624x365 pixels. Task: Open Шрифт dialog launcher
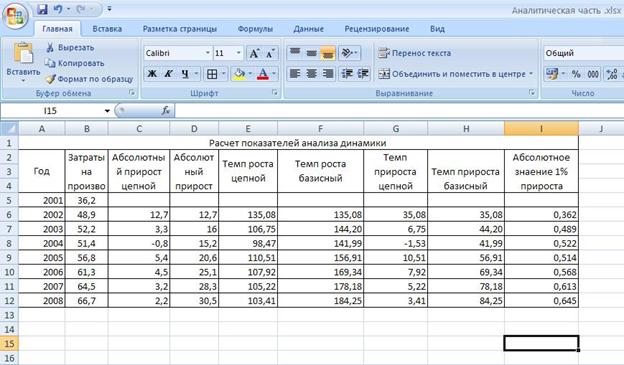tap(275, 93)
